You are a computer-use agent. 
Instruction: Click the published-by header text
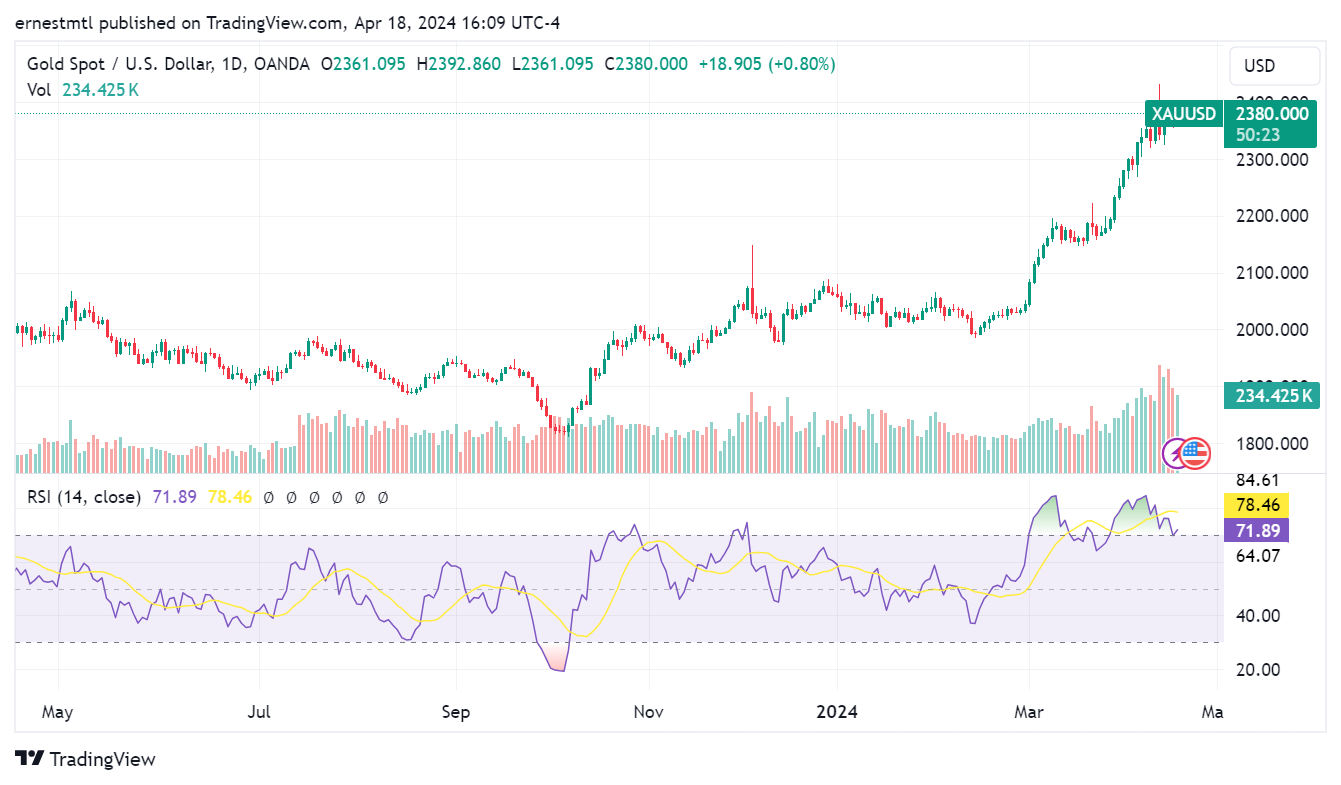[287, 22]
